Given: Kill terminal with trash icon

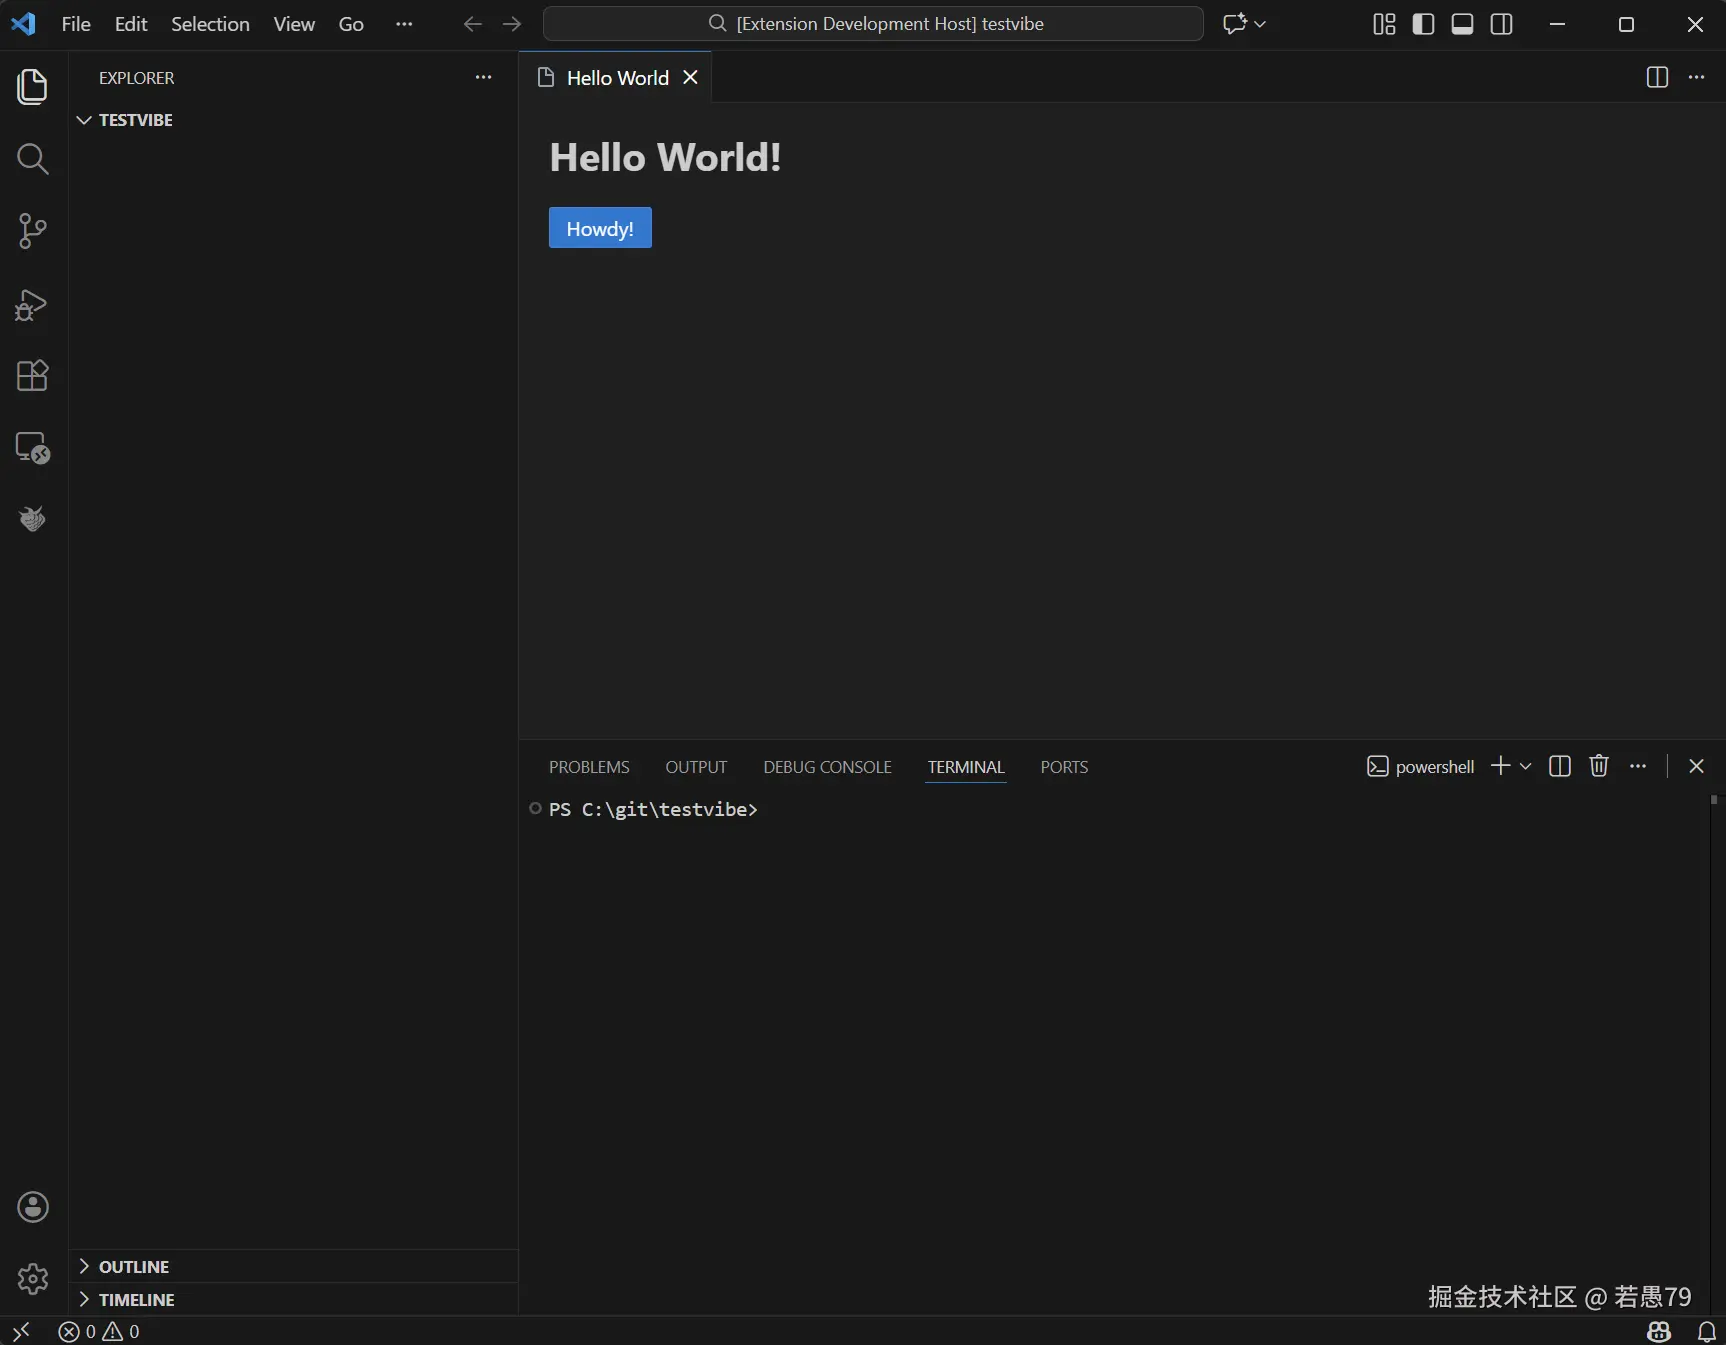Looking at the screenshot, I should tap(1599, 766).
